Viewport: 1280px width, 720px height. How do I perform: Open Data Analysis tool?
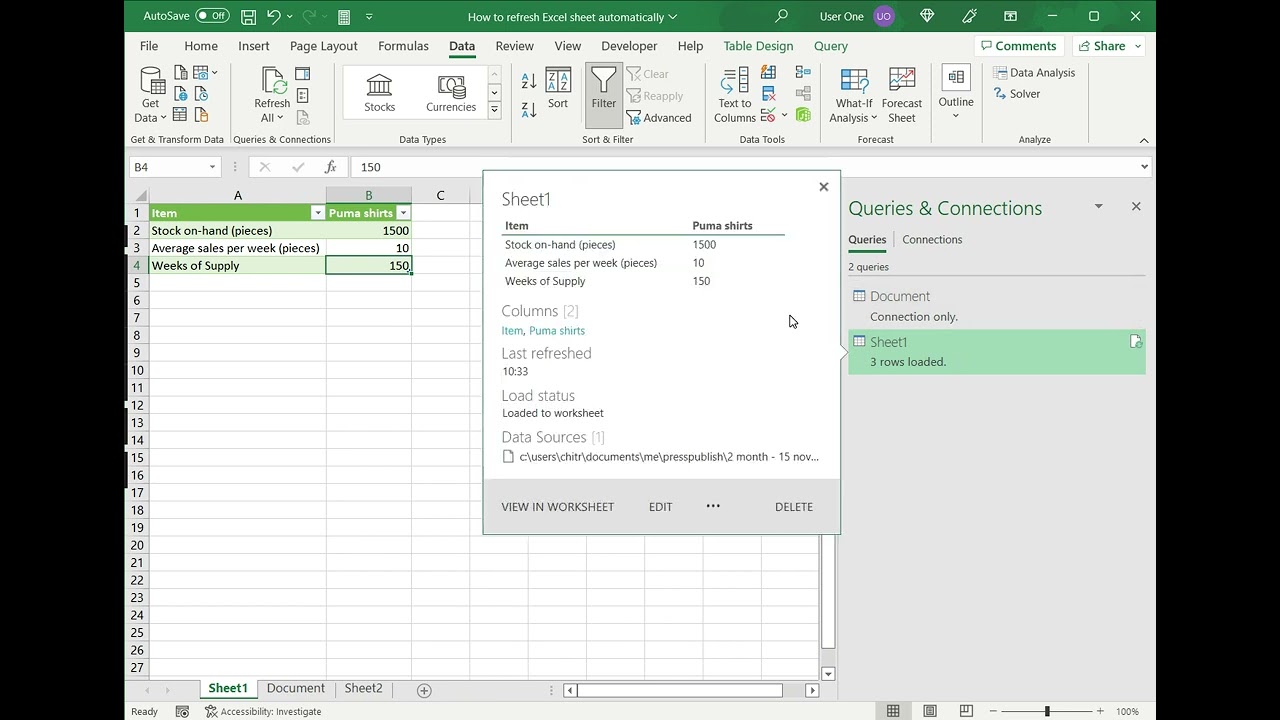(1034, 72)
